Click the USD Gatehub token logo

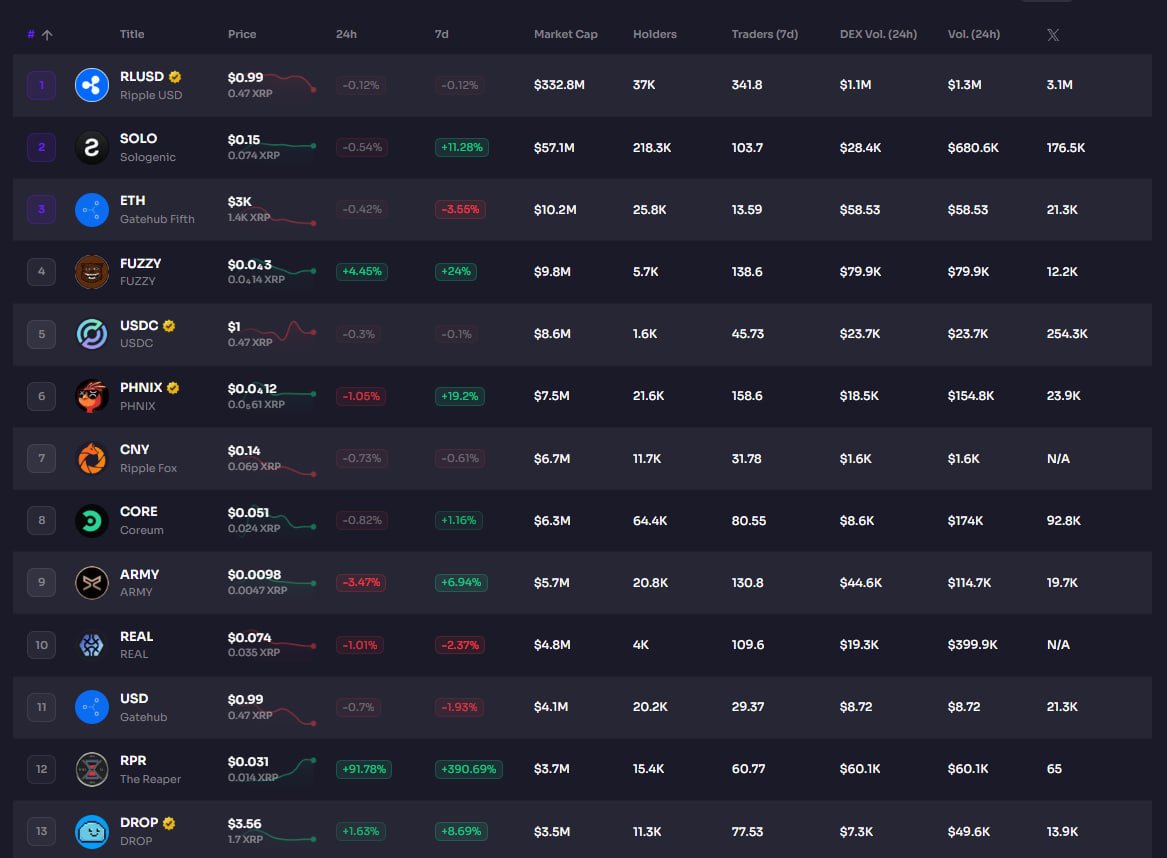[92, 707]
